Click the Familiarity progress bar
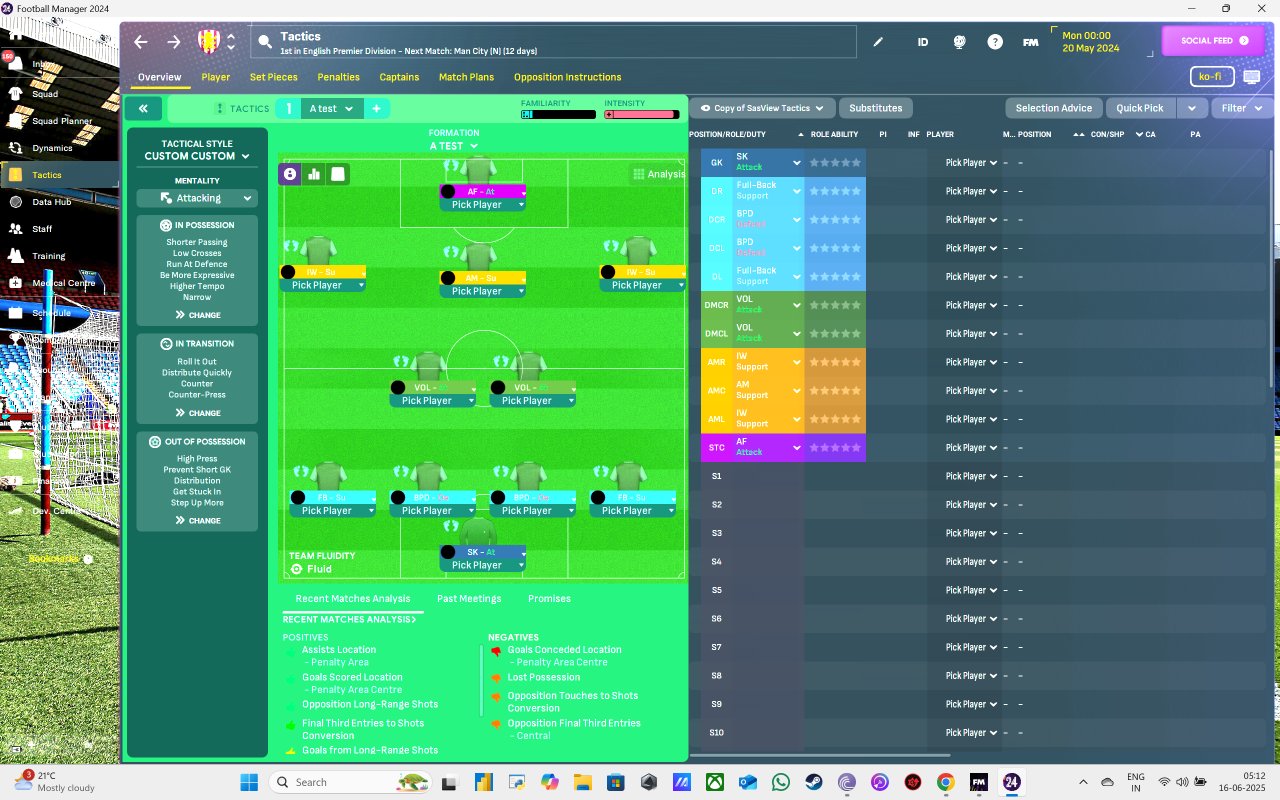The height and width of the screenshot is (800, 1280). [558, 114]
